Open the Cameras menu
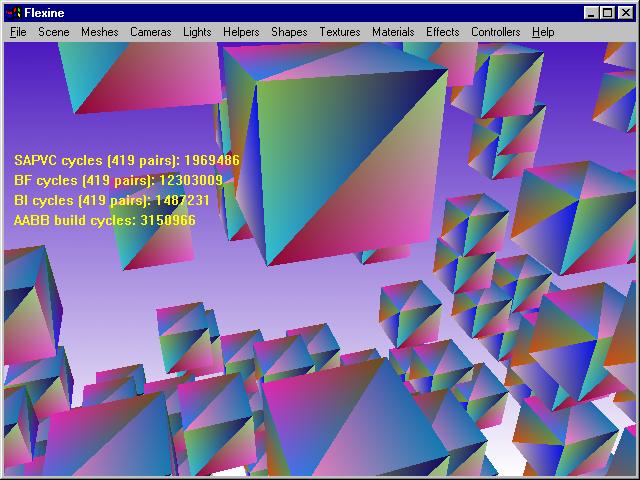This screenshot has height=480, width=640. [151, 32]
